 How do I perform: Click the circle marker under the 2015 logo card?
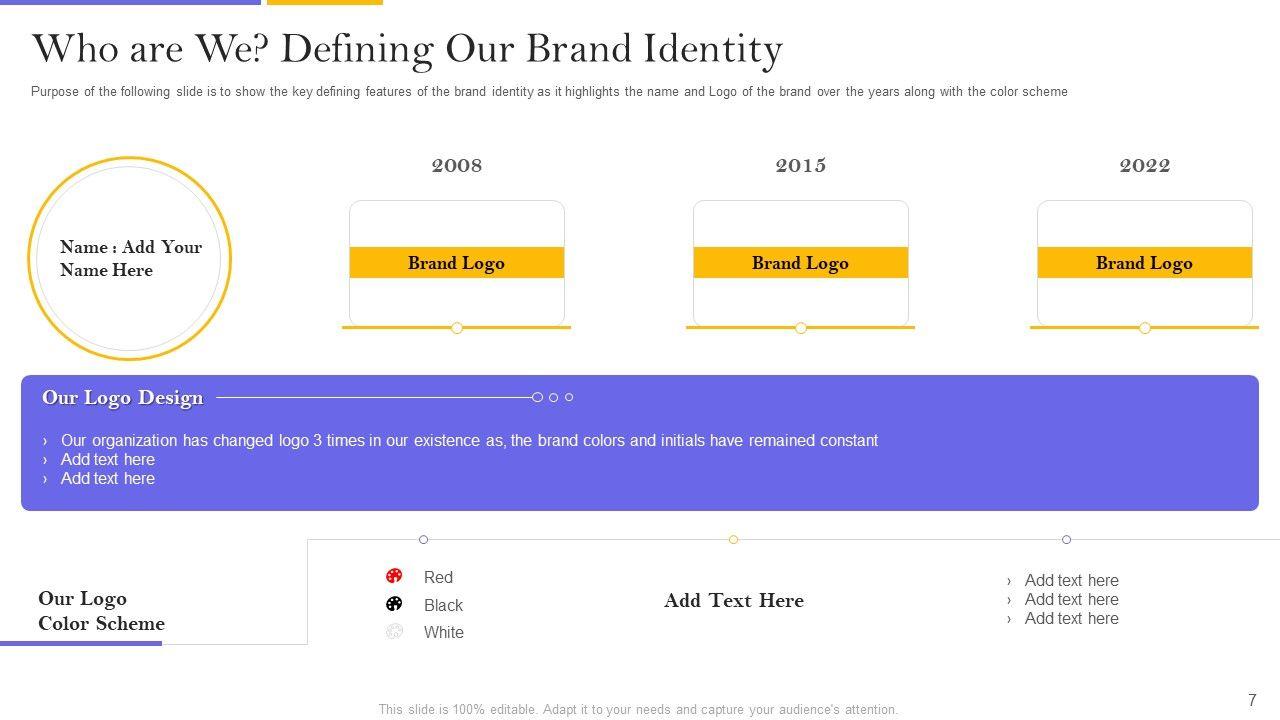tap(801, 328)
